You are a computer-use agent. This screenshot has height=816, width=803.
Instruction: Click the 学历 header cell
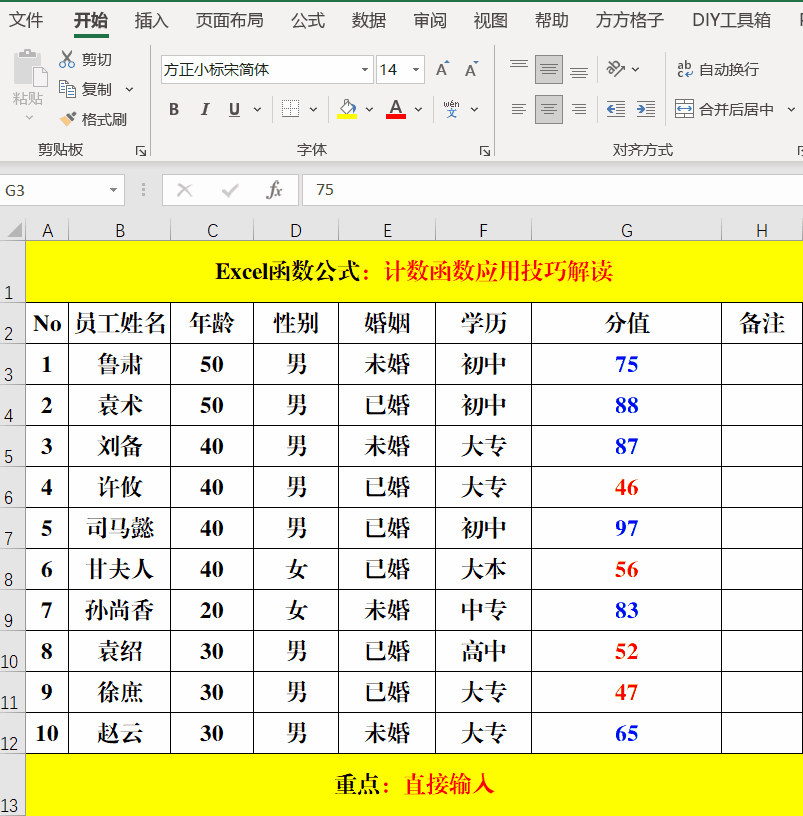pyautogui.click(x=483, y=323)
